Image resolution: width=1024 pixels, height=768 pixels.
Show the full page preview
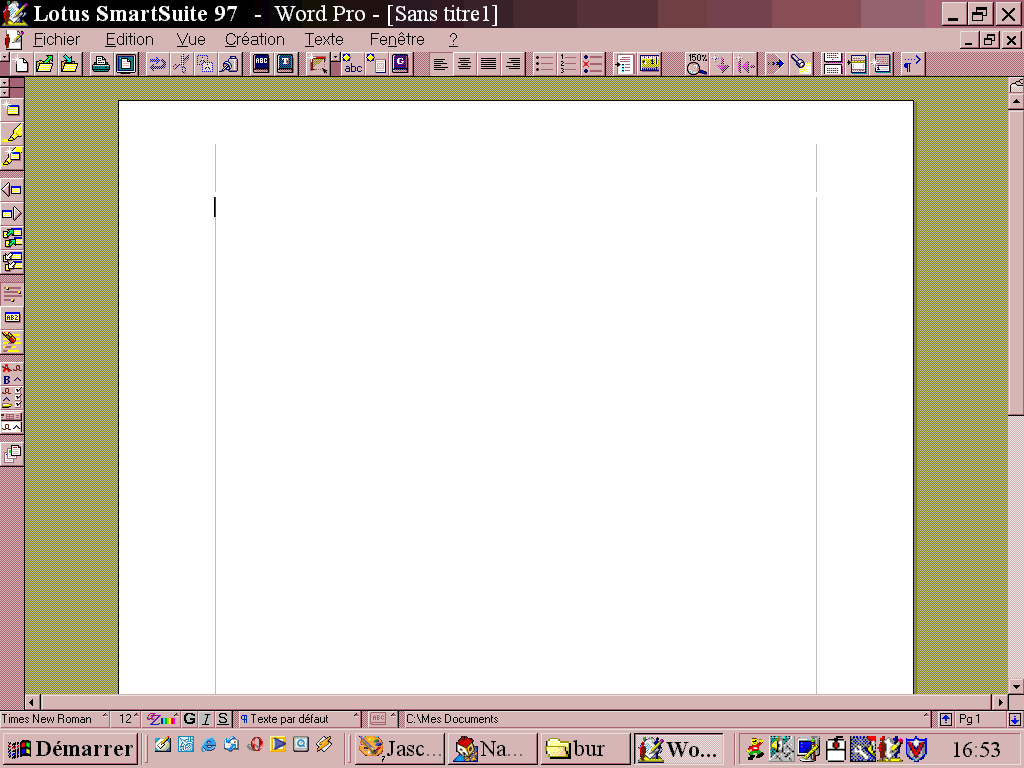tap(125, 64)
